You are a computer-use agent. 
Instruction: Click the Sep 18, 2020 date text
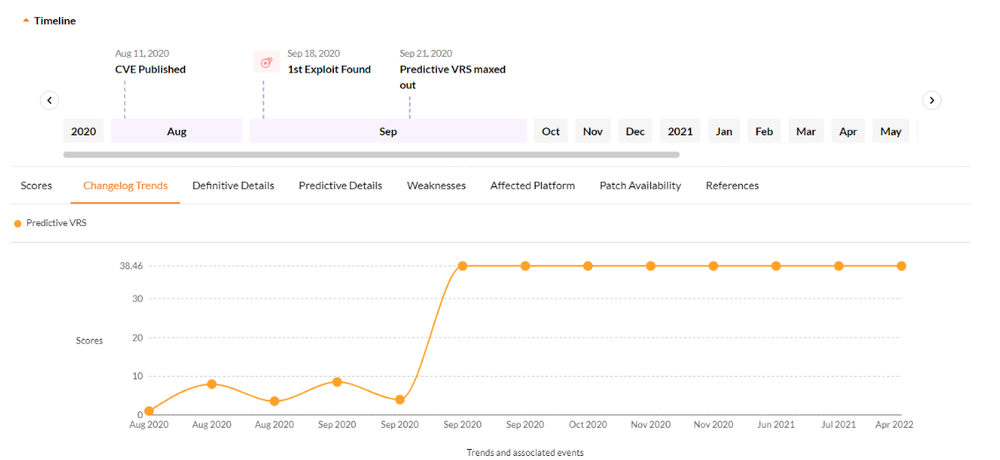pyautogui.click(x=314, y=54)
